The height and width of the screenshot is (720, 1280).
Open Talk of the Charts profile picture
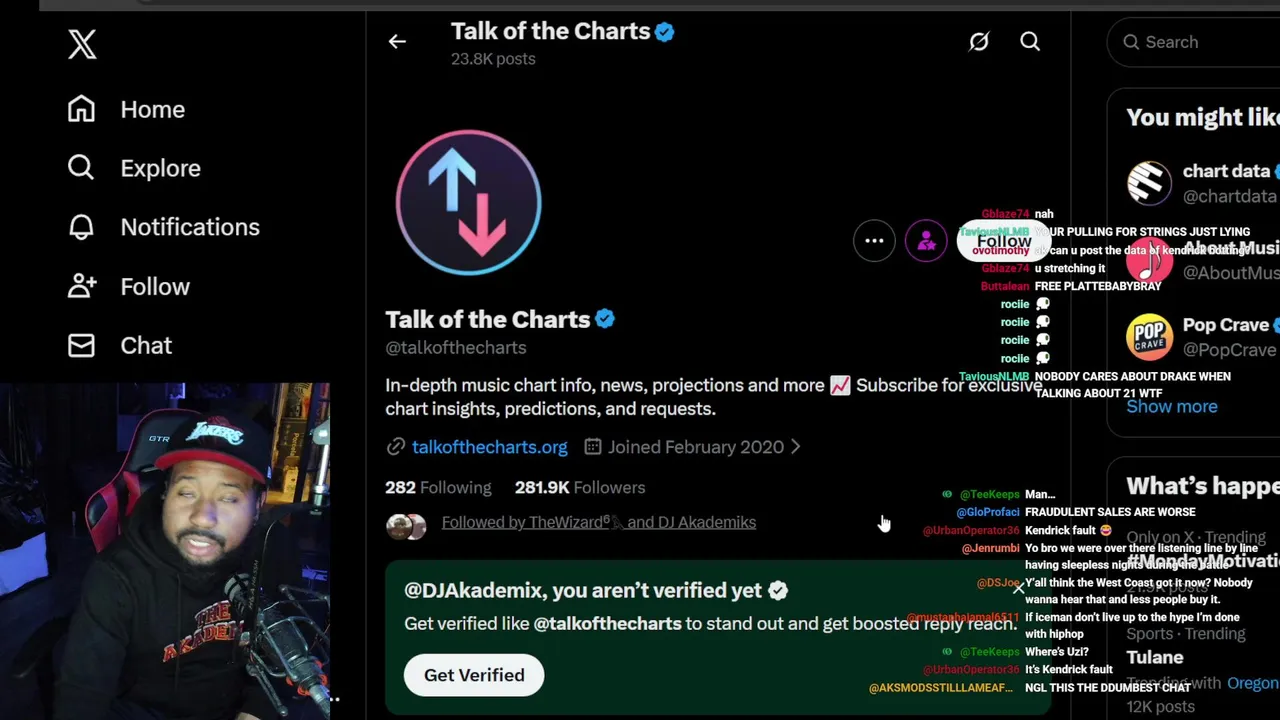(x=468, y=202)
